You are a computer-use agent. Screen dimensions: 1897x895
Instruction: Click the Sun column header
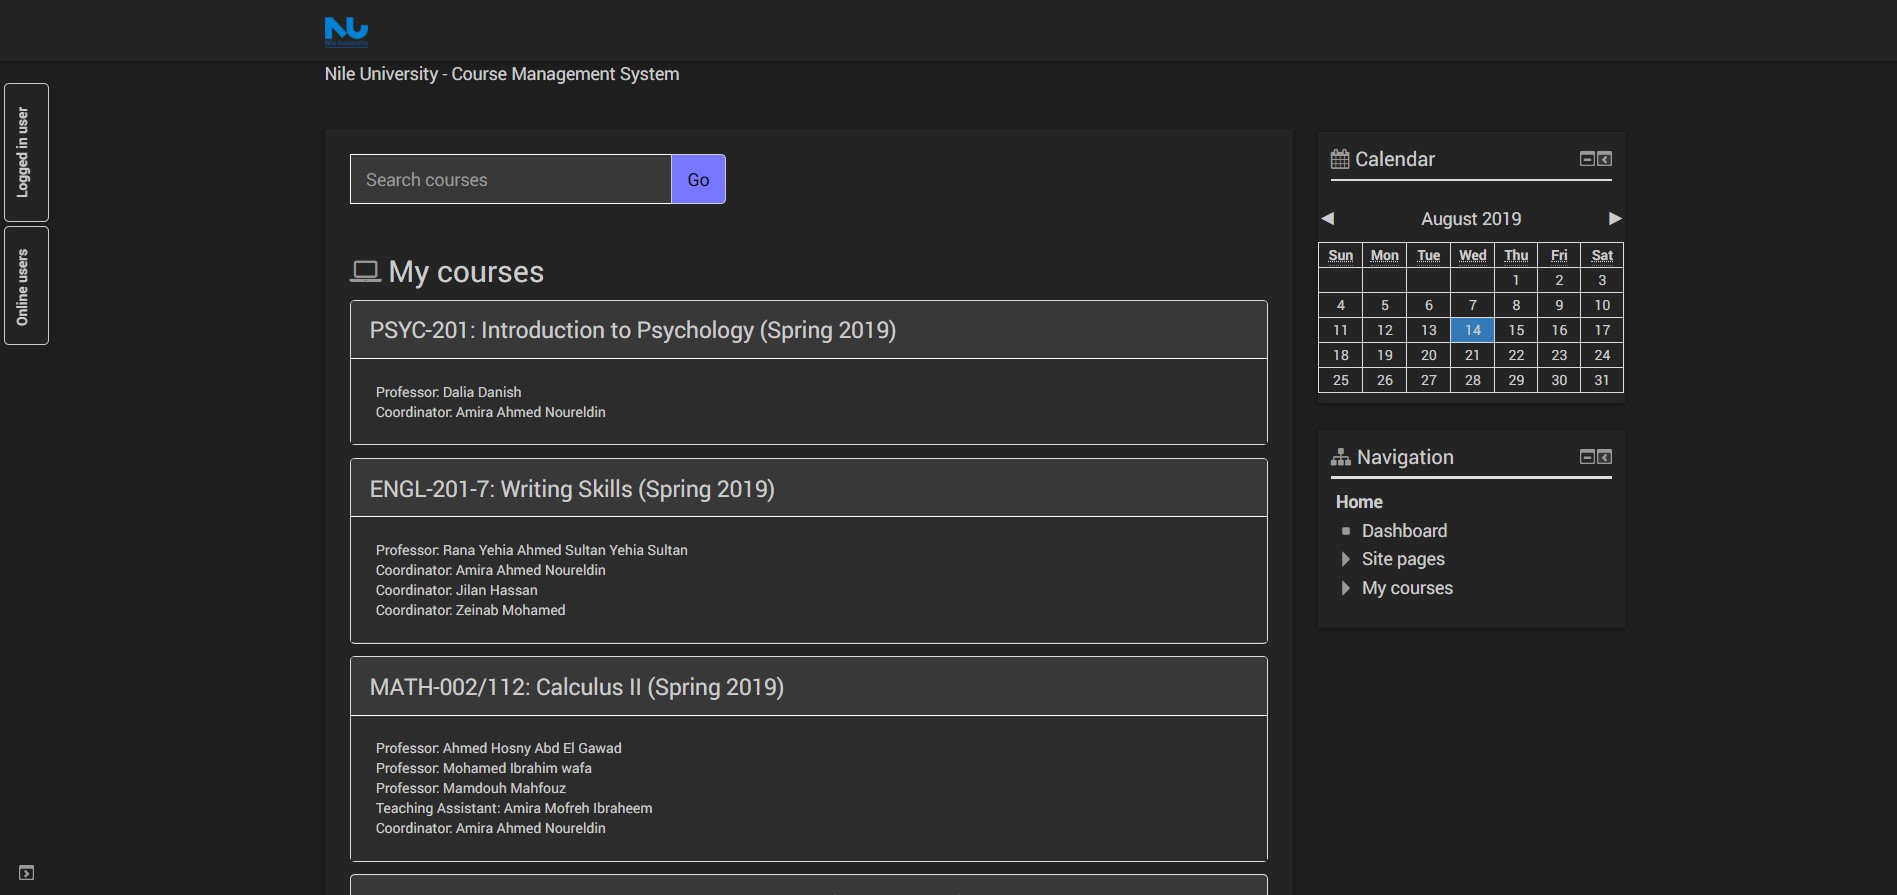click(1340, 255)
